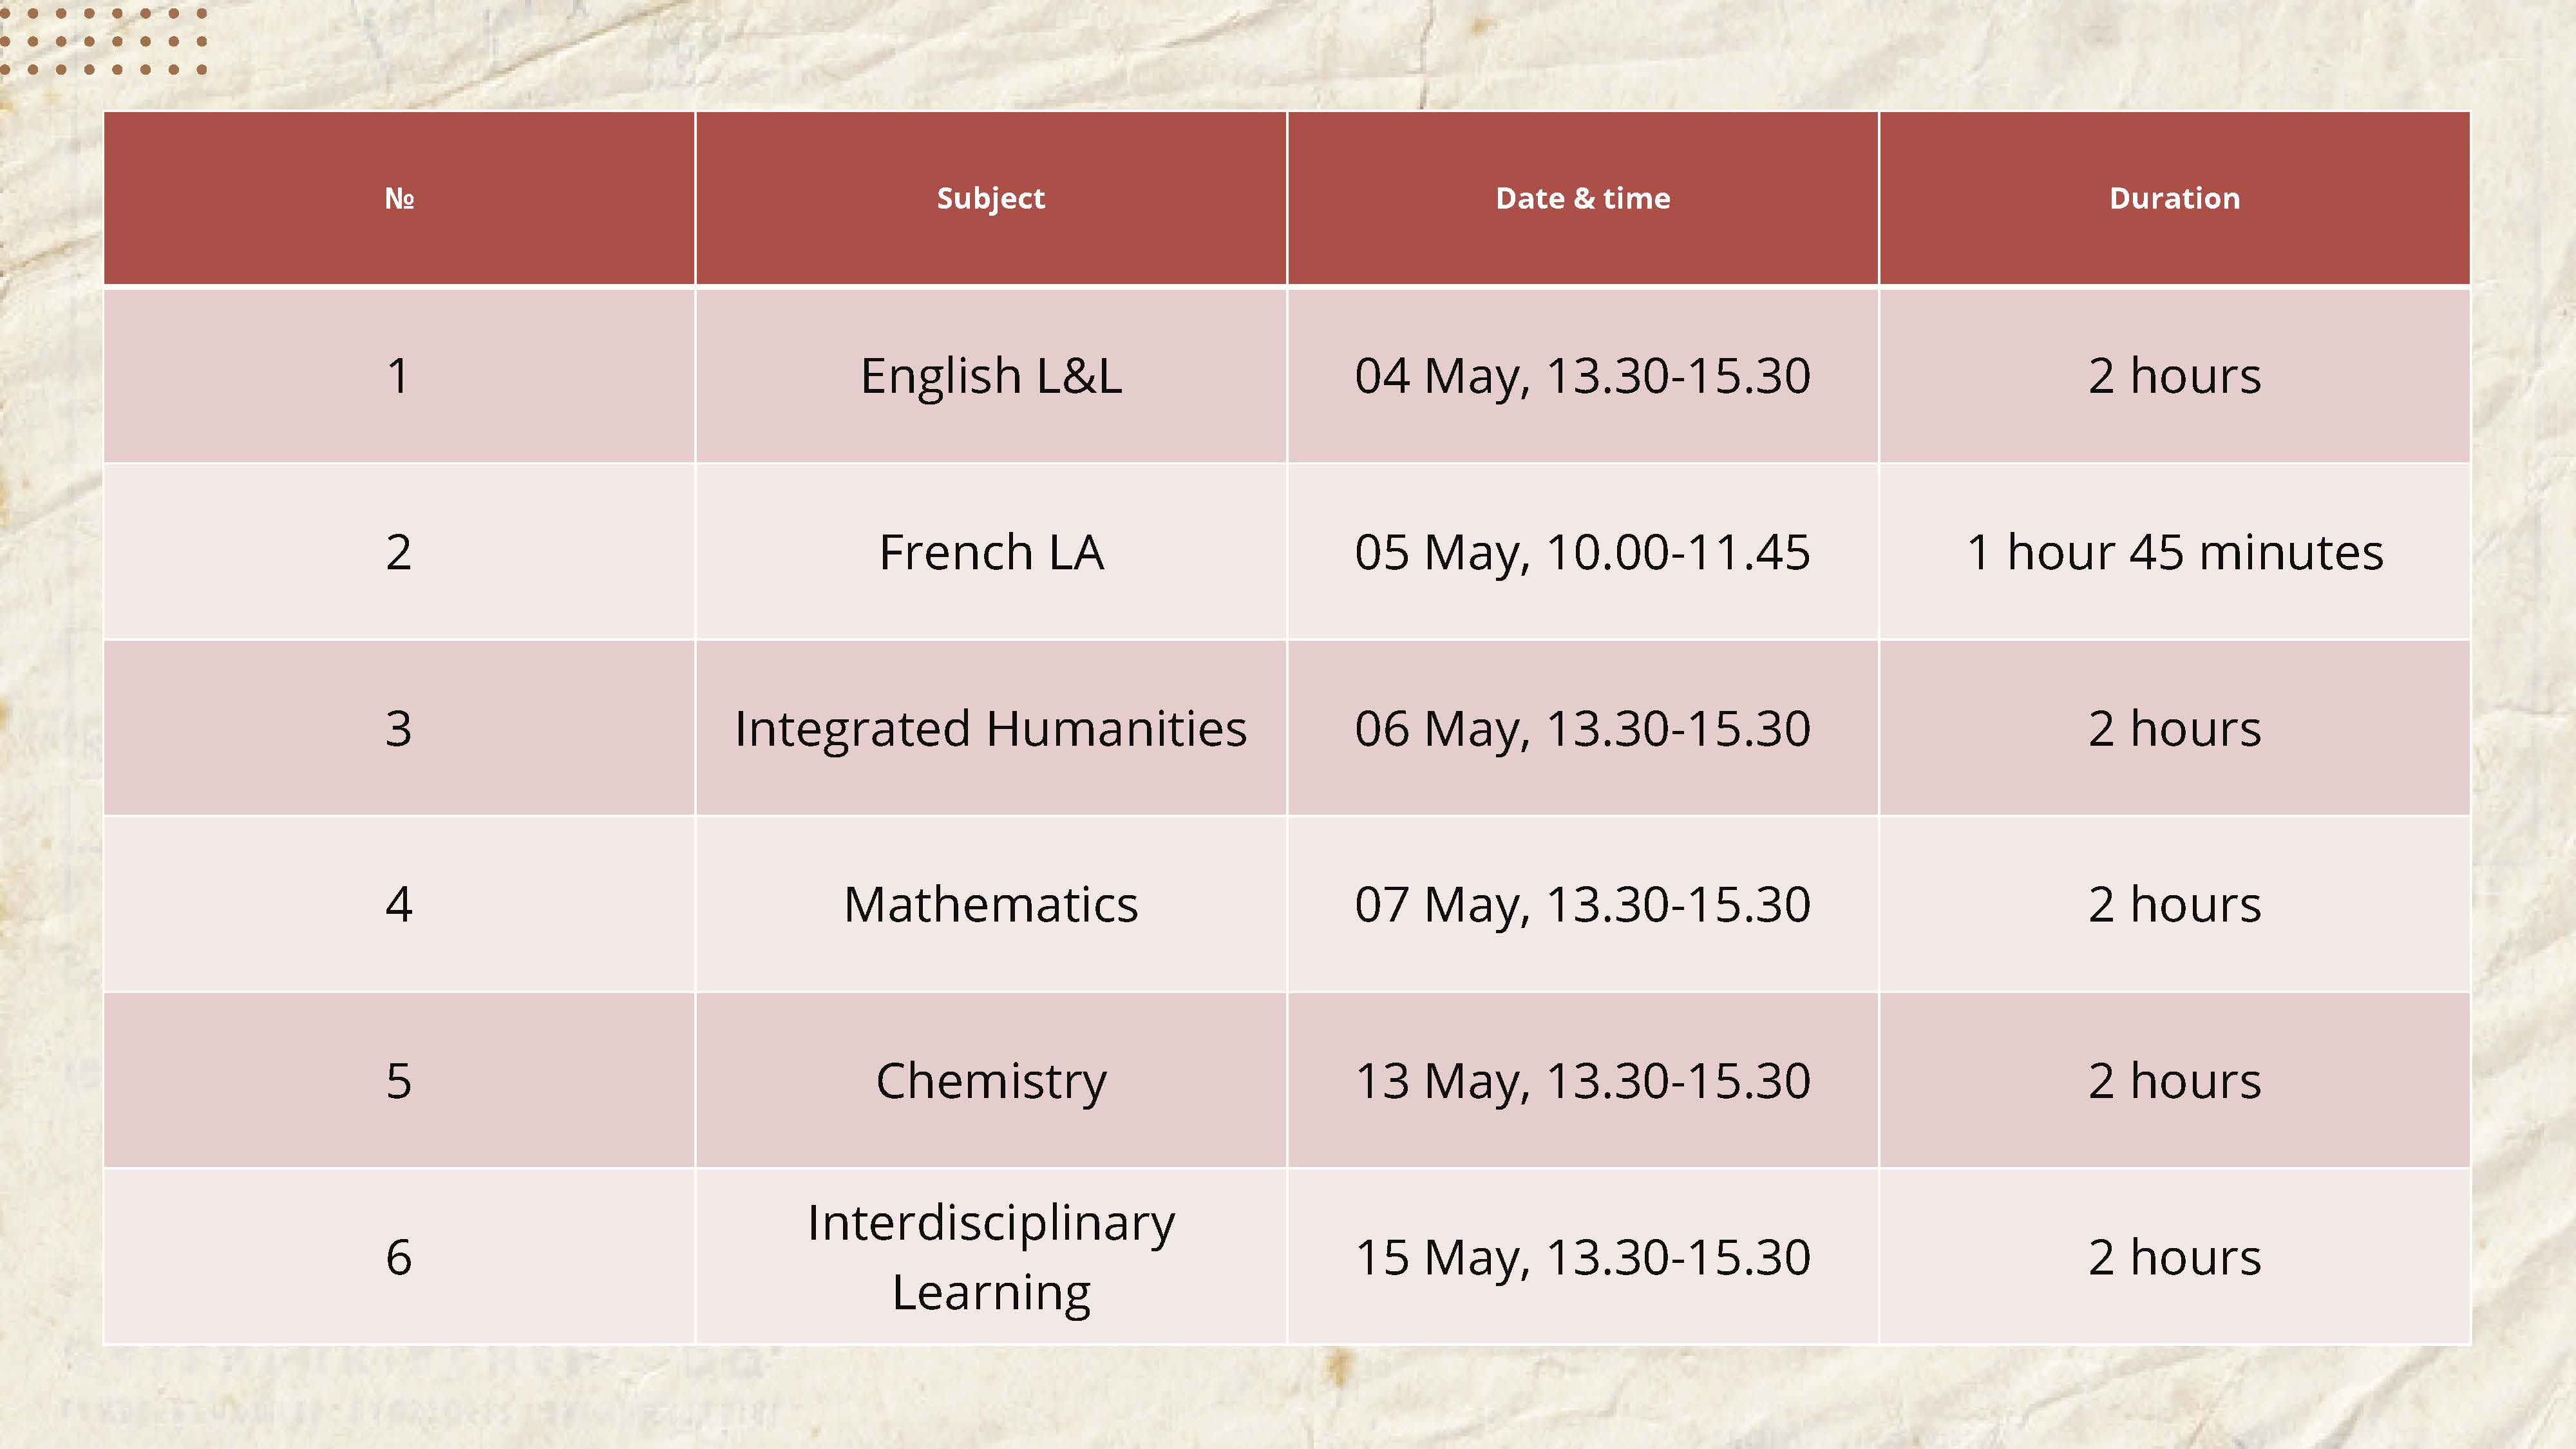Click the "04 May, 13.30-15.30" cell
Viewport: 2576px width, 1449px height.
[x=1582, y=376]
